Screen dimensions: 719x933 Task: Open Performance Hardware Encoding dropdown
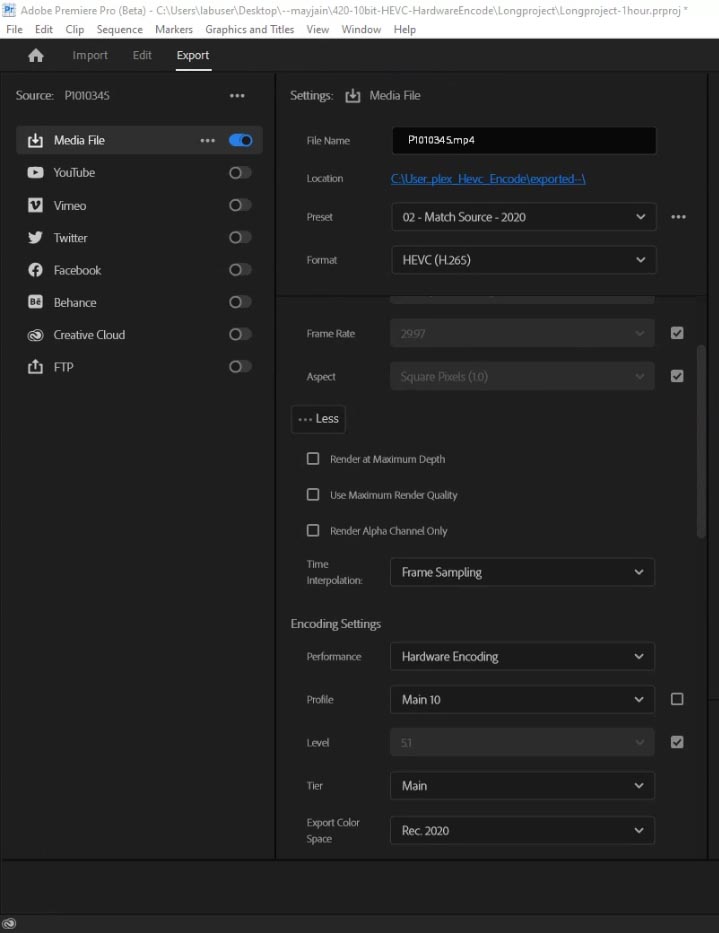pyautogui.click(x=522, y=656)
